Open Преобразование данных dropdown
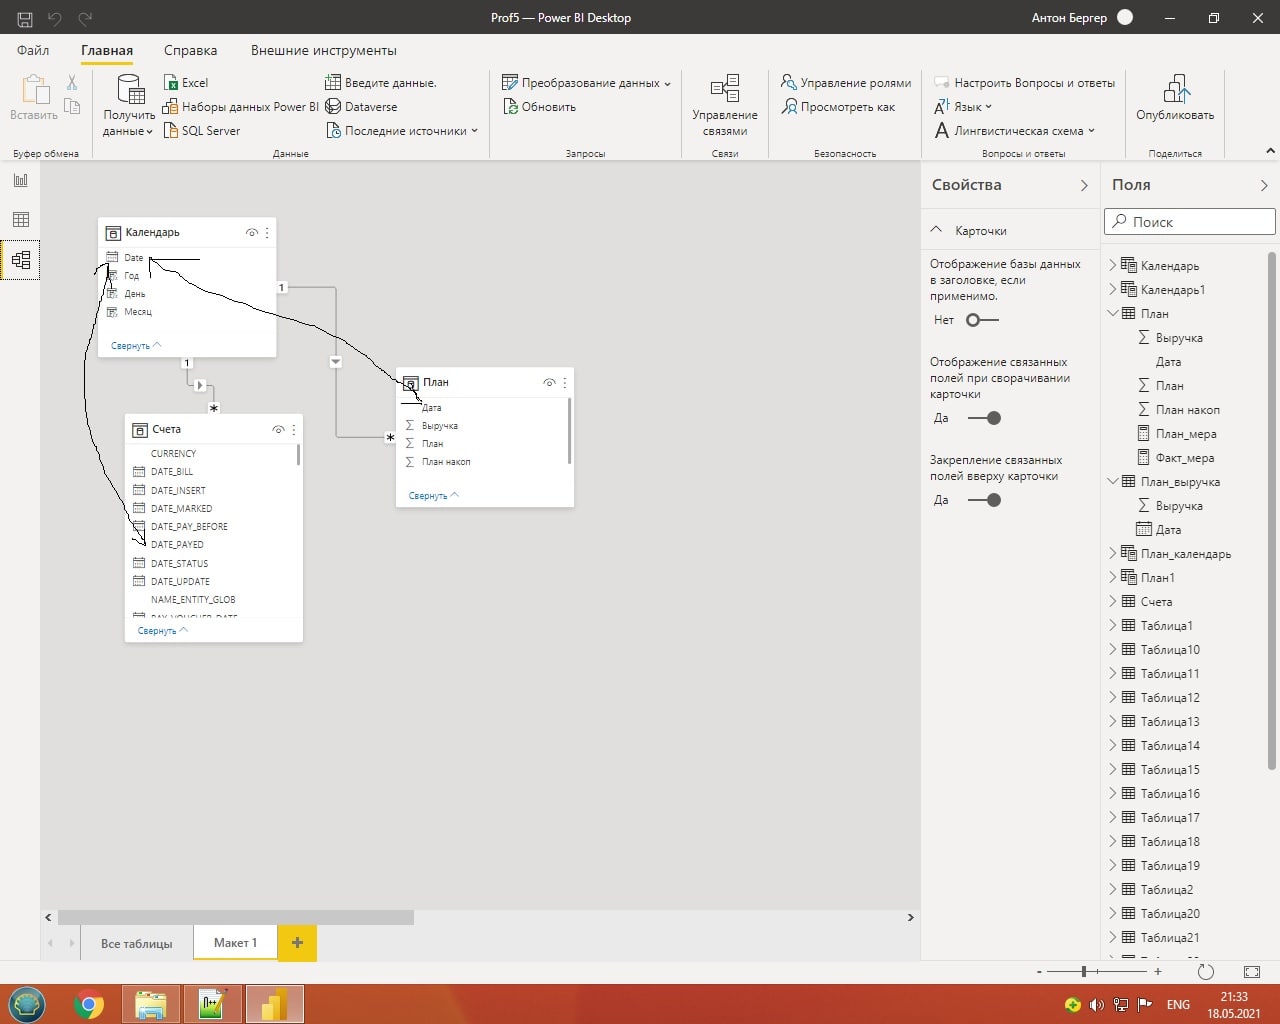1280x1024 pixels. point(586,83)
